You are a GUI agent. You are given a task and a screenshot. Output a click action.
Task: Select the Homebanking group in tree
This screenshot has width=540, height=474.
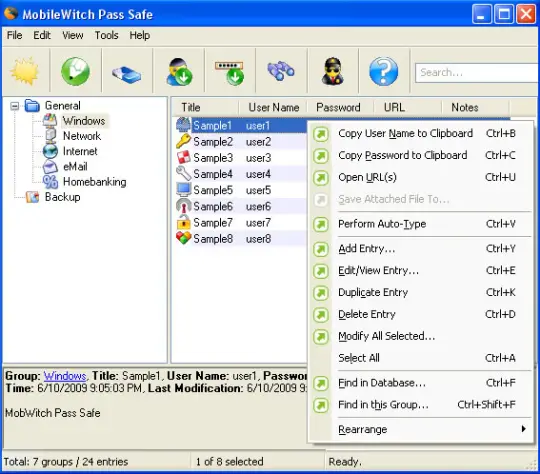click(95, 182)
